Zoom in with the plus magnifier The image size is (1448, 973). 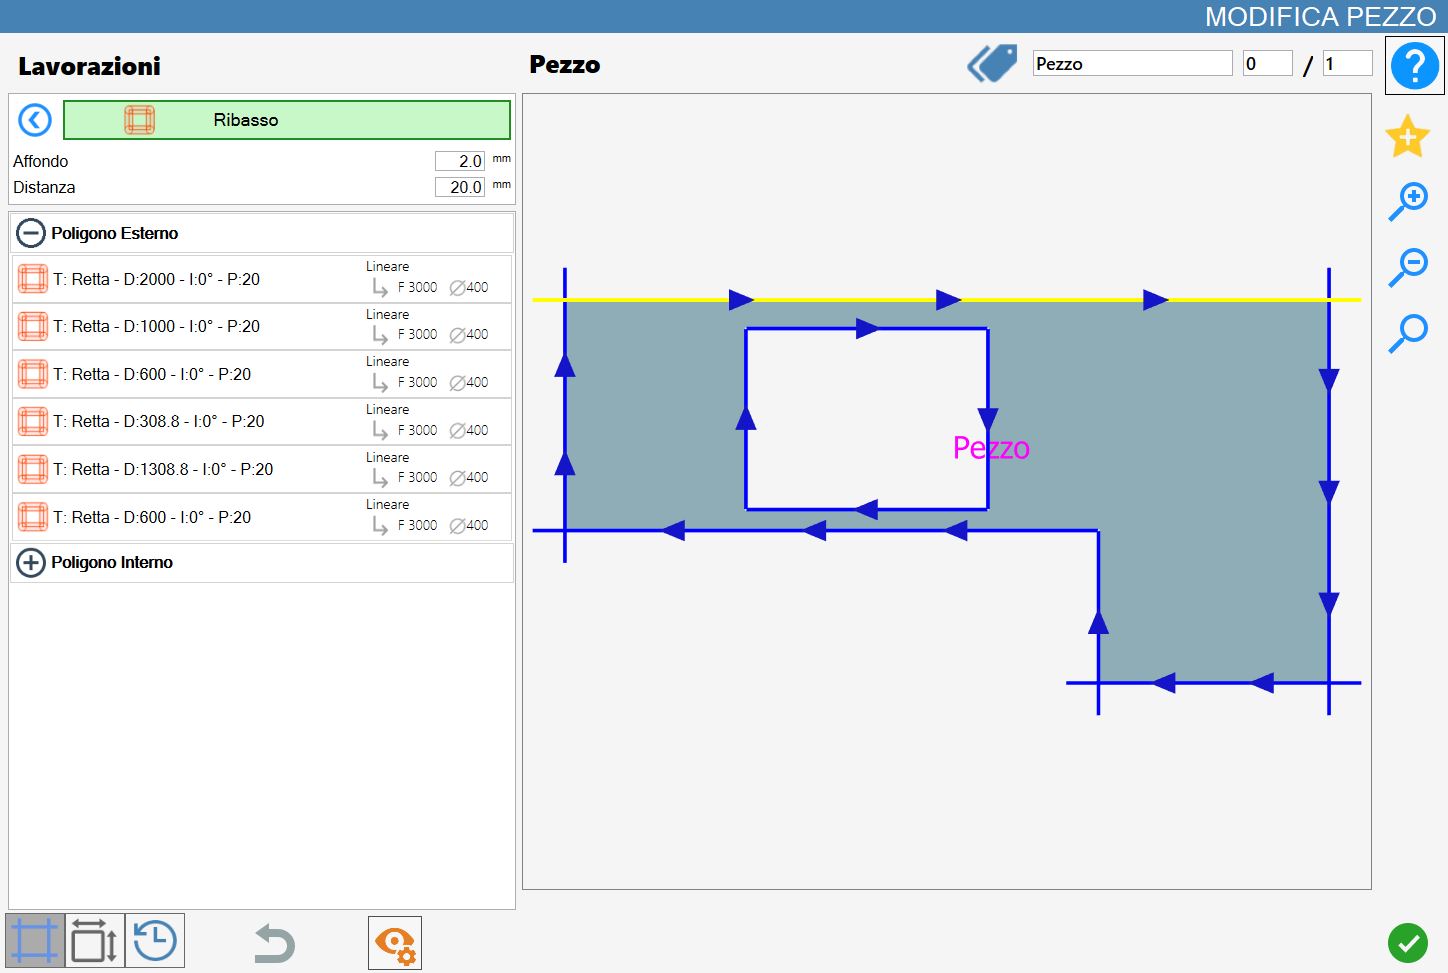pyautogui.click(x=1408, y=201)
